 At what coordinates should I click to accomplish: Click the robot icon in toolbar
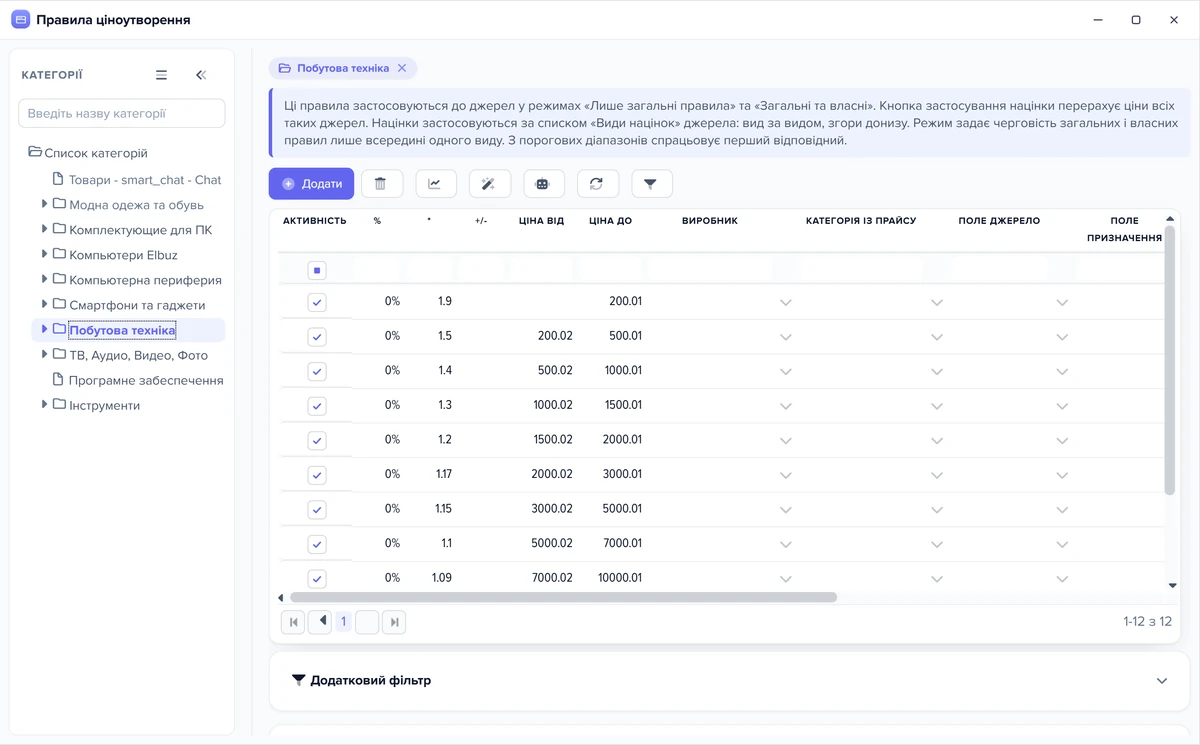pos(543,184)
